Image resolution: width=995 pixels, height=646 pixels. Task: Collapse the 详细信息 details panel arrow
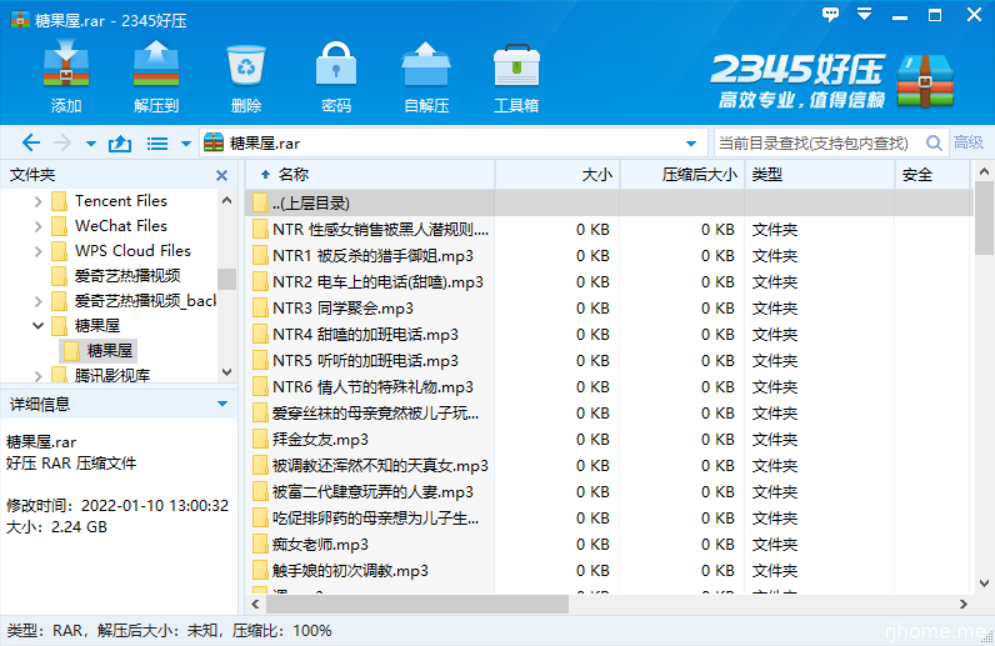pos(222,404)
